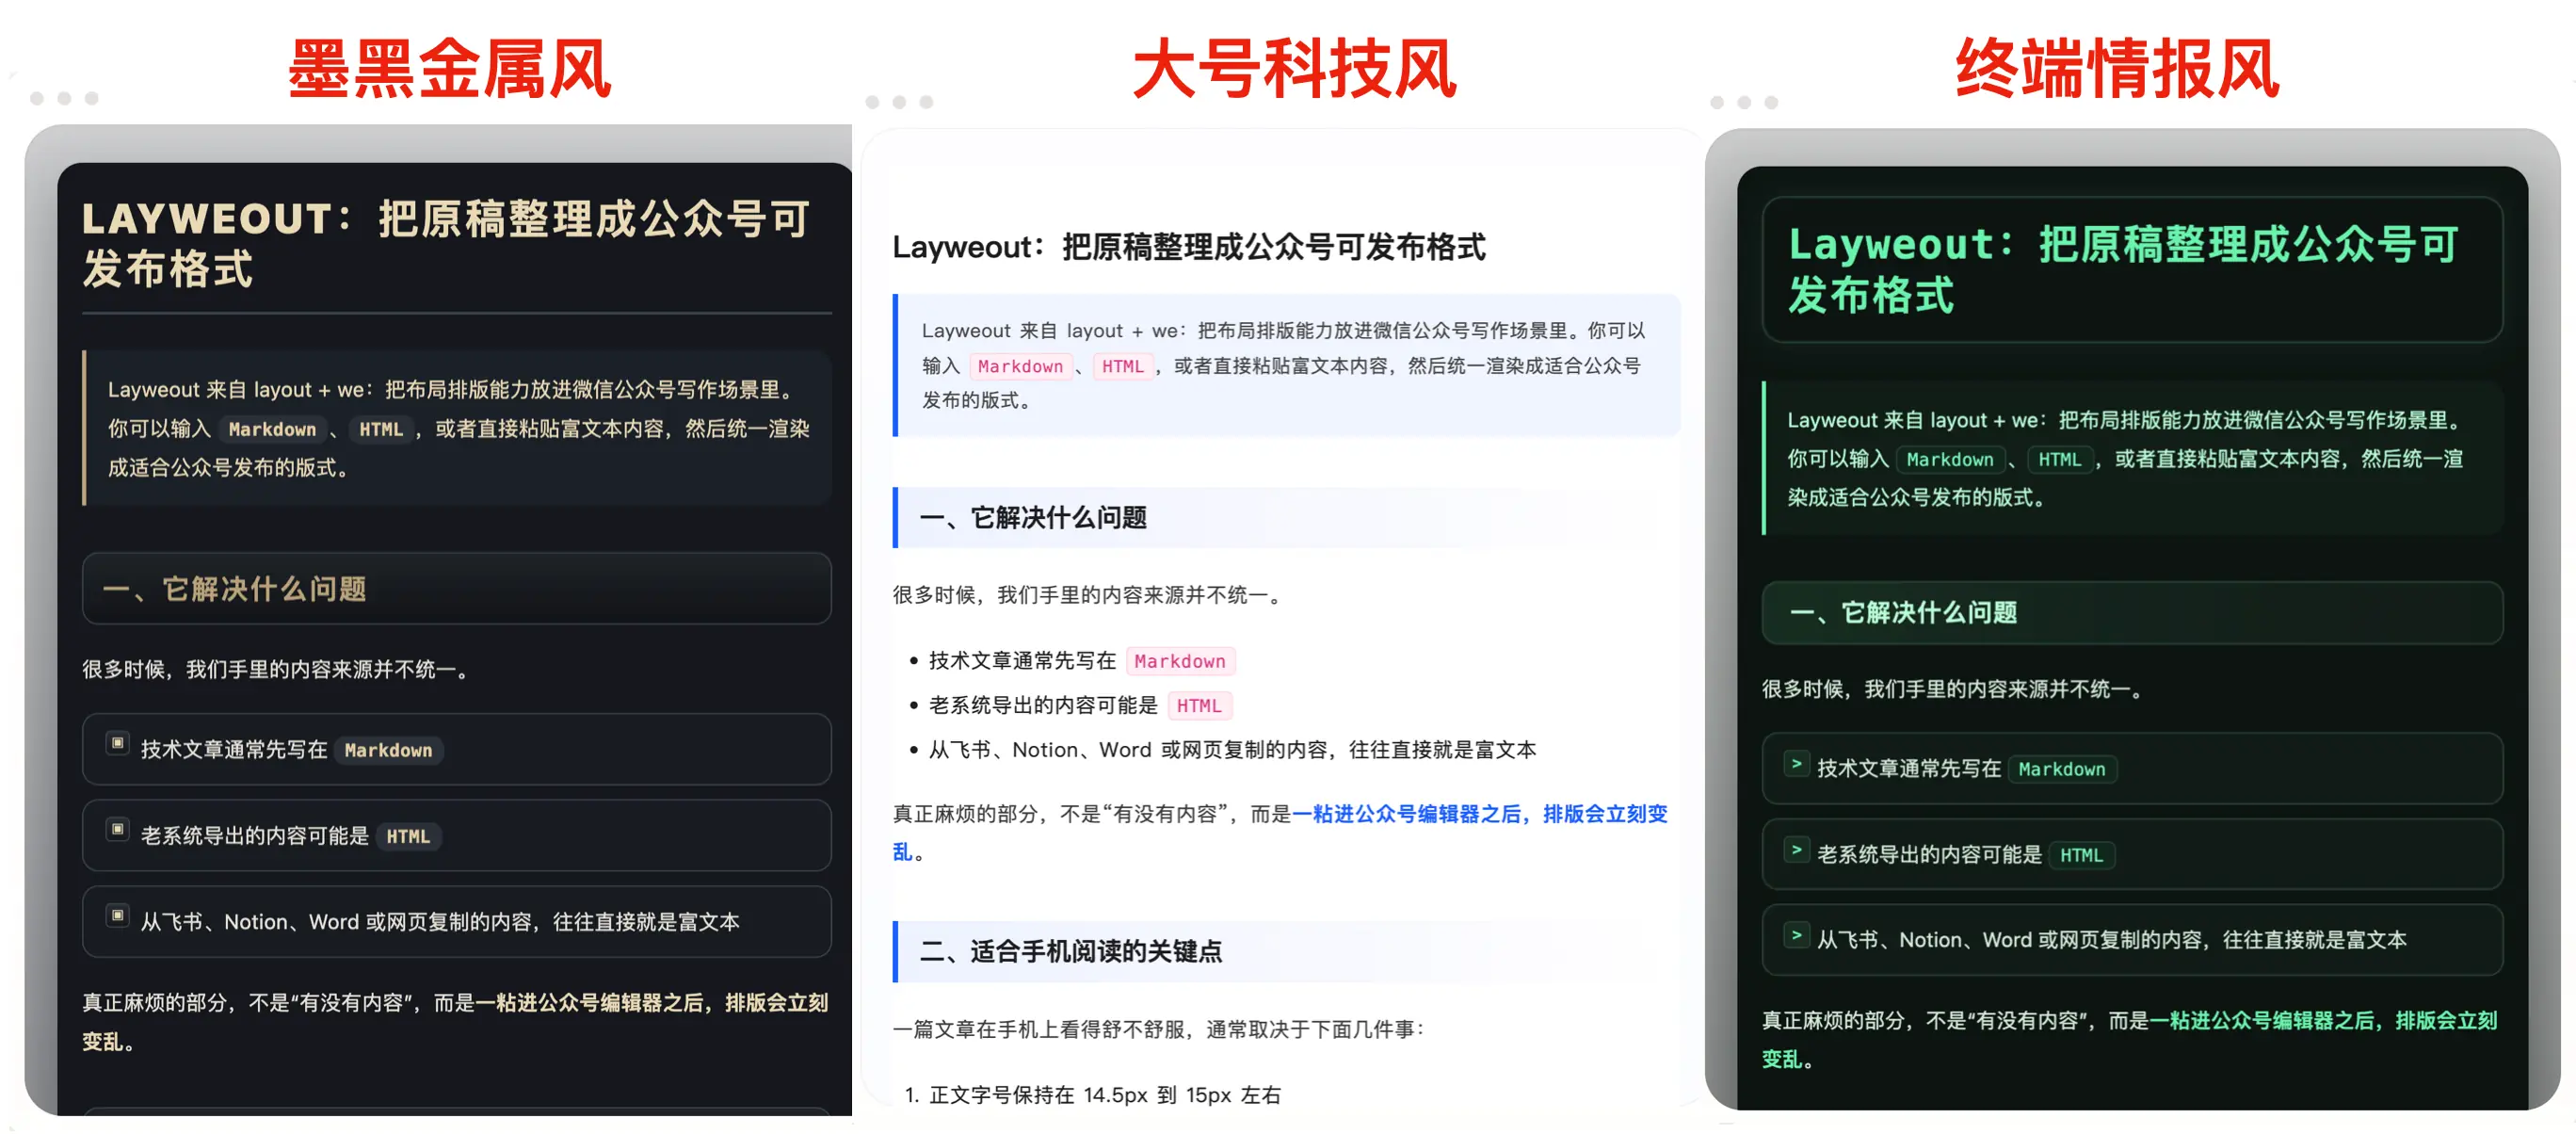This screenshot has width=2576, height=1134.
Task: Click blue bold link text in white panel
Action: 1478,815
